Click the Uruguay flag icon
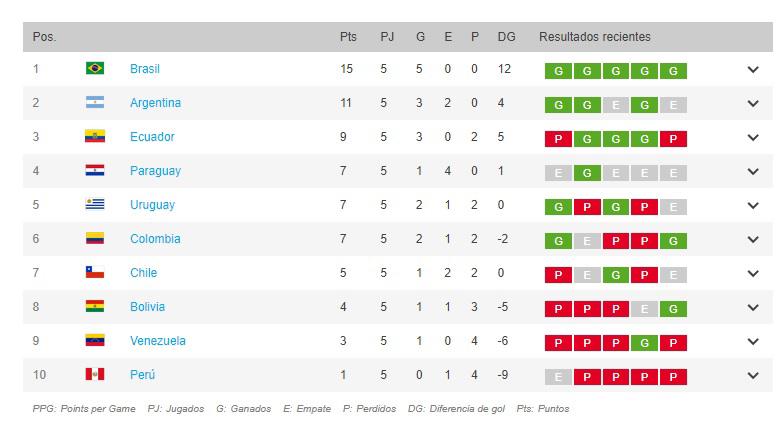The image size is (780, 441). pos(95,205)
